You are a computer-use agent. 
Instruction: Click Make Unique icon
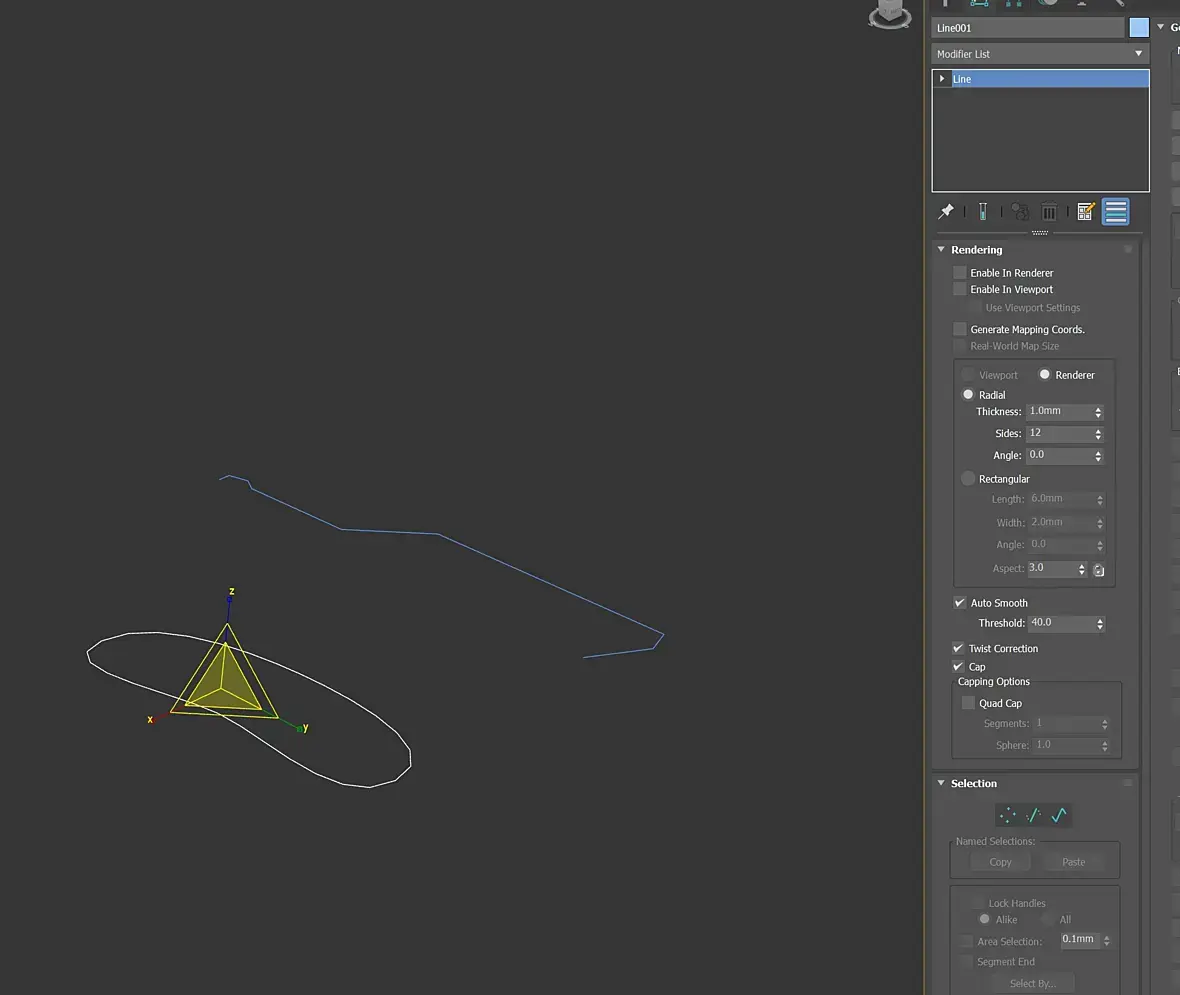pos(1020,211)
